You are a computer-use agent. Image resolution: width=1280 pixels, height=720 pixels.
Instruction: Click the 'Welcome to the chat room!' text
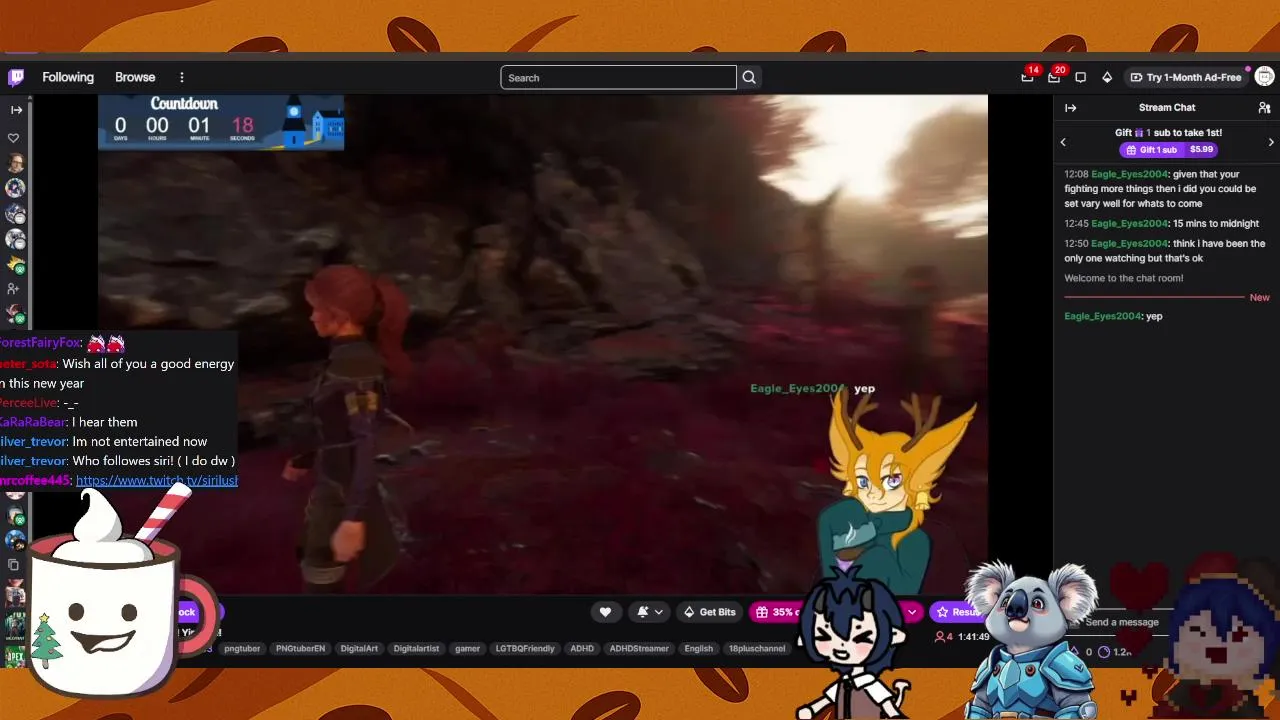(x=1124, y=278)
